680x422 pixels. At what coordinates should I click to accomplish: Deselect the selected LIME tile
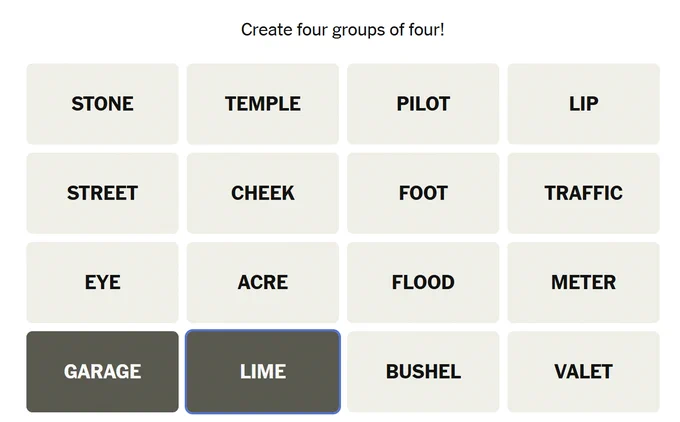[263, 372]
